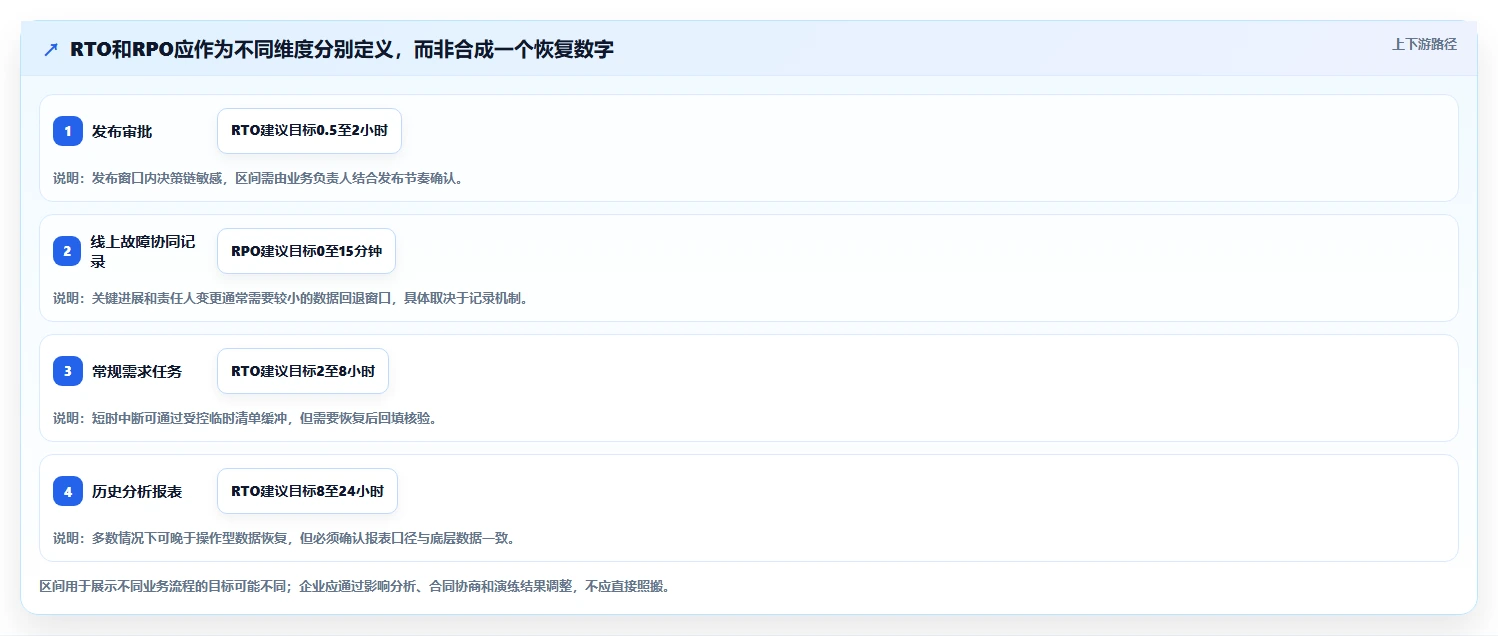This screenshot has width=1498, height=636.
Task: Click the note about 短时中断可通过受控临时清单缓冲
Action: (245, 418)
